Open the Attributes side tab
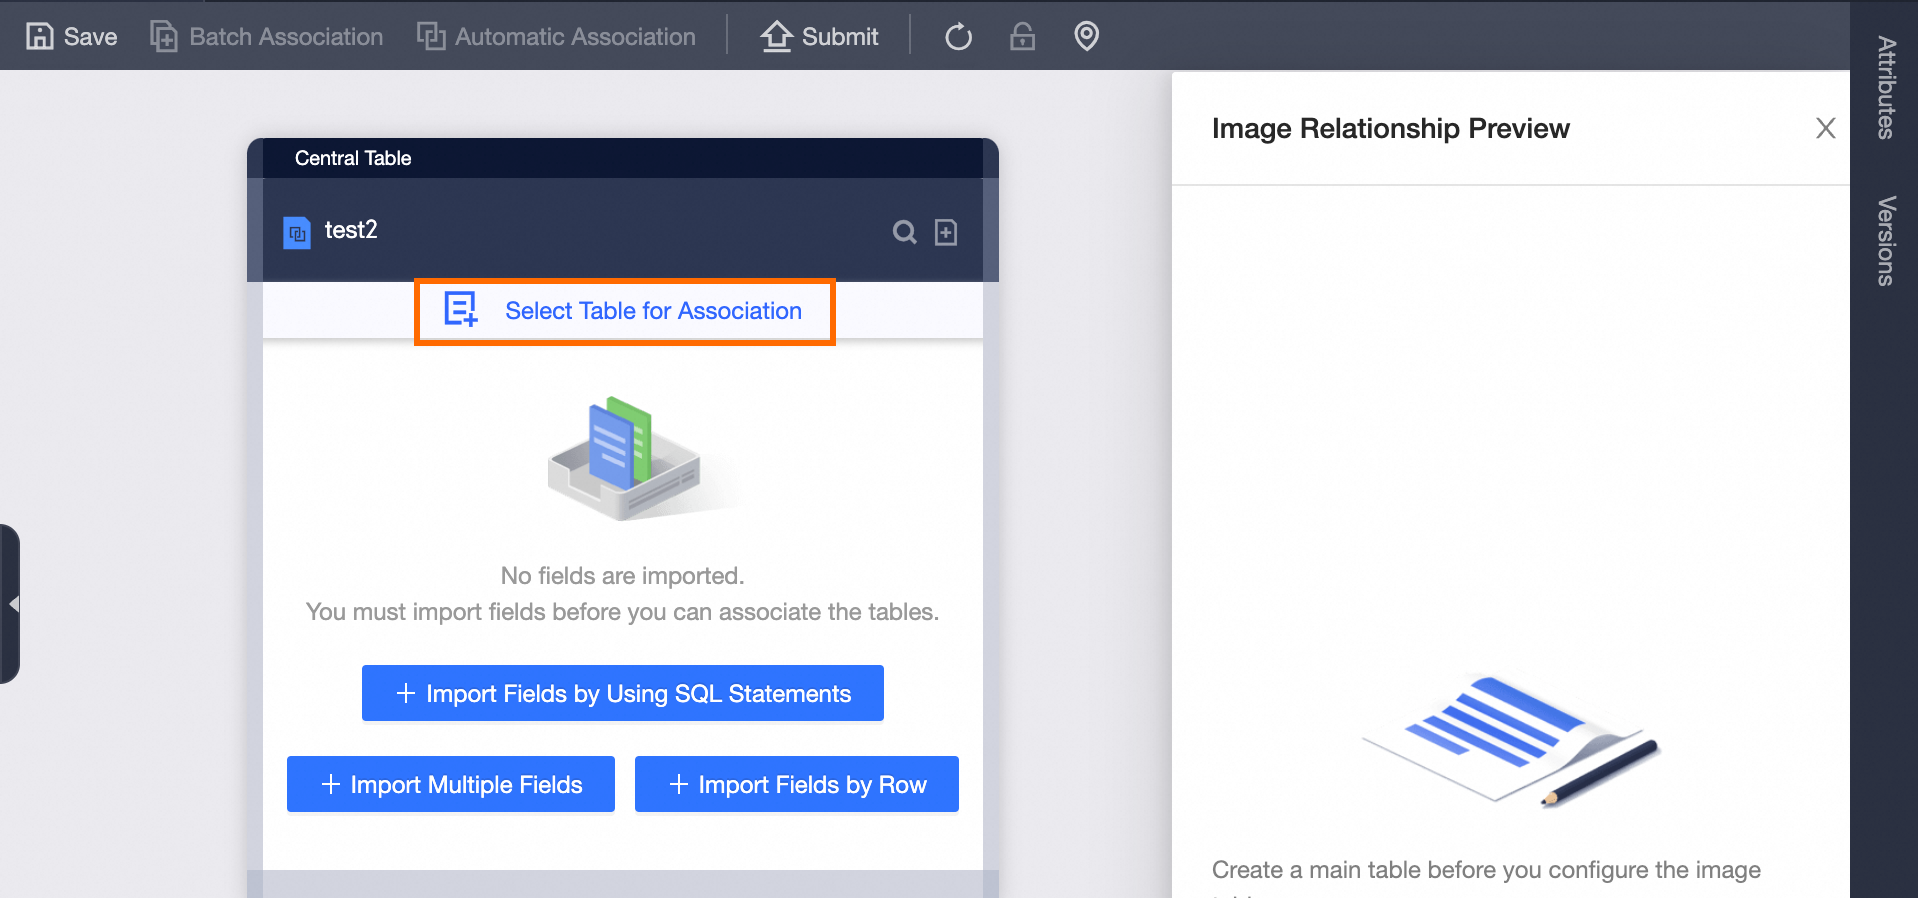Viewport: 1918px width, 898px height. [1886, 88]
